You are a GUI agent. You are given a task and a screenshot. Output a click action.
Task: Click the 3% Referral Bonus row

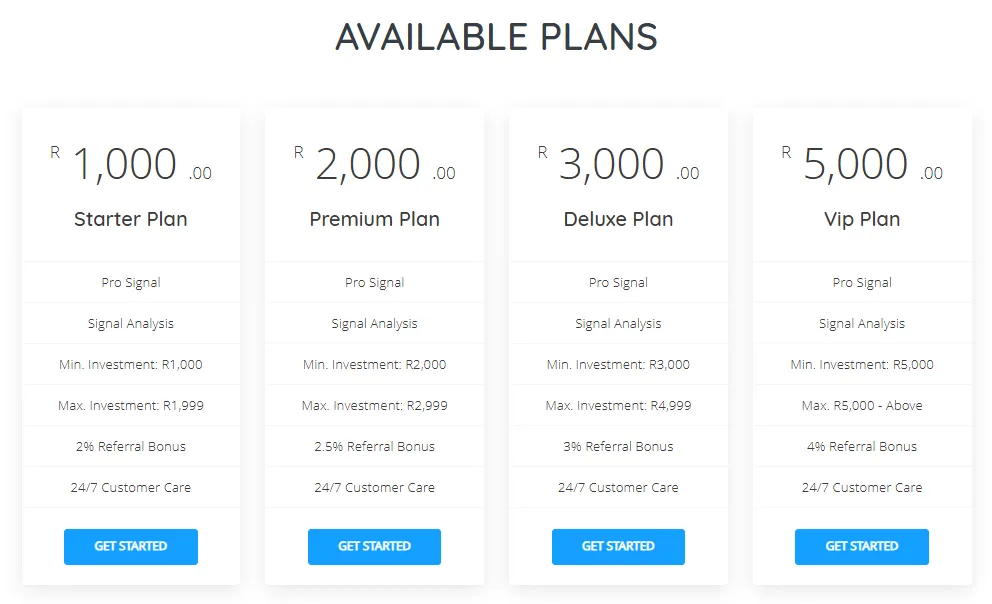pyautogui.click(x=618, y=446)
